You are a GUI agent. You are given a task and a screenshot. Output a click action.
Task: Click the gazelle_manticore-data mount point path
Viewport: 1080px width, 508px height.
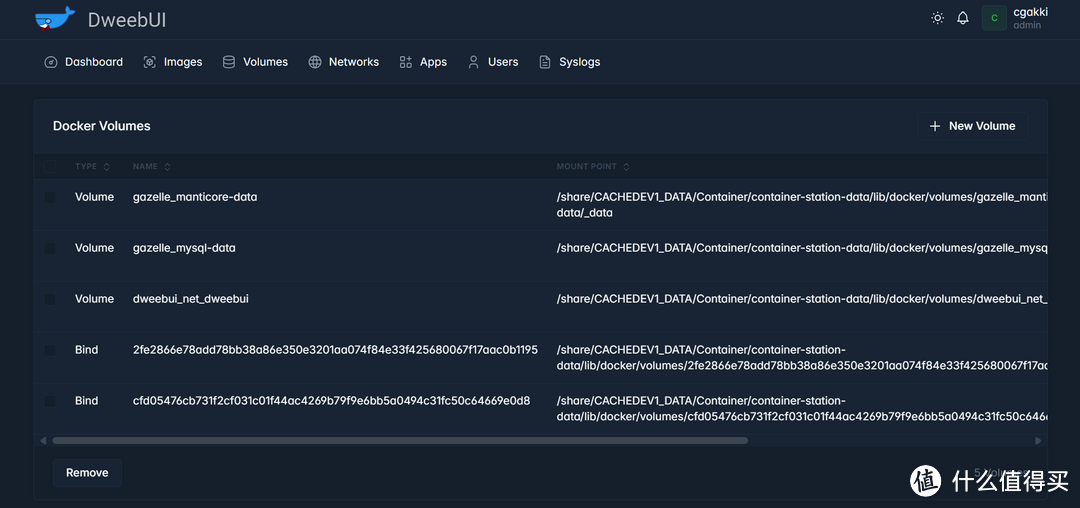click(x=802, y=205)
